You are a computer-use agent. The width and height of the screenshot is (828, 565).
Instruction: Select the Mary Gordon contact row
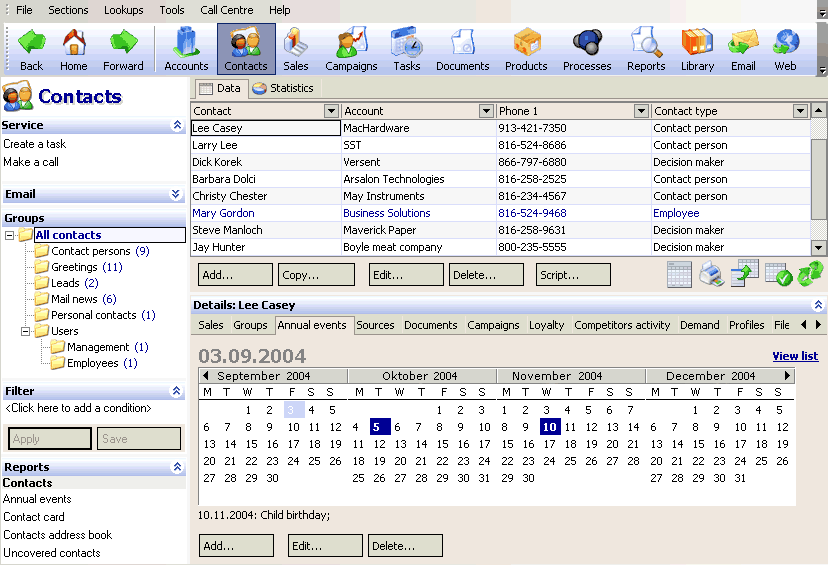(500, 213)
